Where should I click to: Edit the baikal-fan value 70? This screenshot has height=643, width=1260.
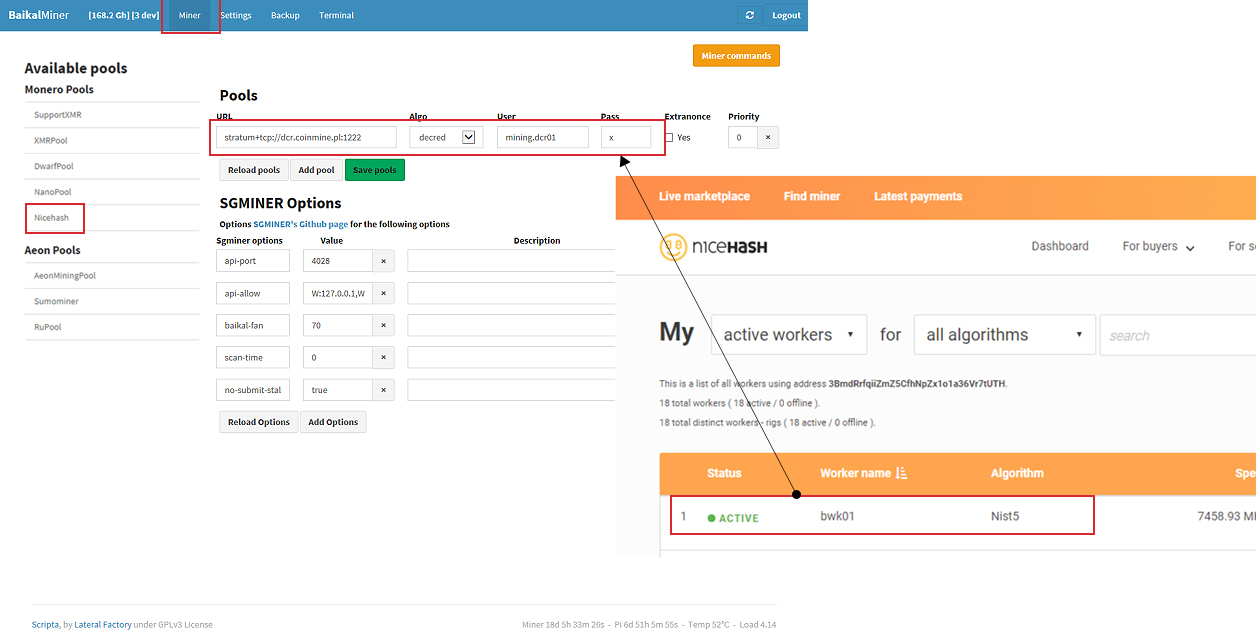(339, 325)
